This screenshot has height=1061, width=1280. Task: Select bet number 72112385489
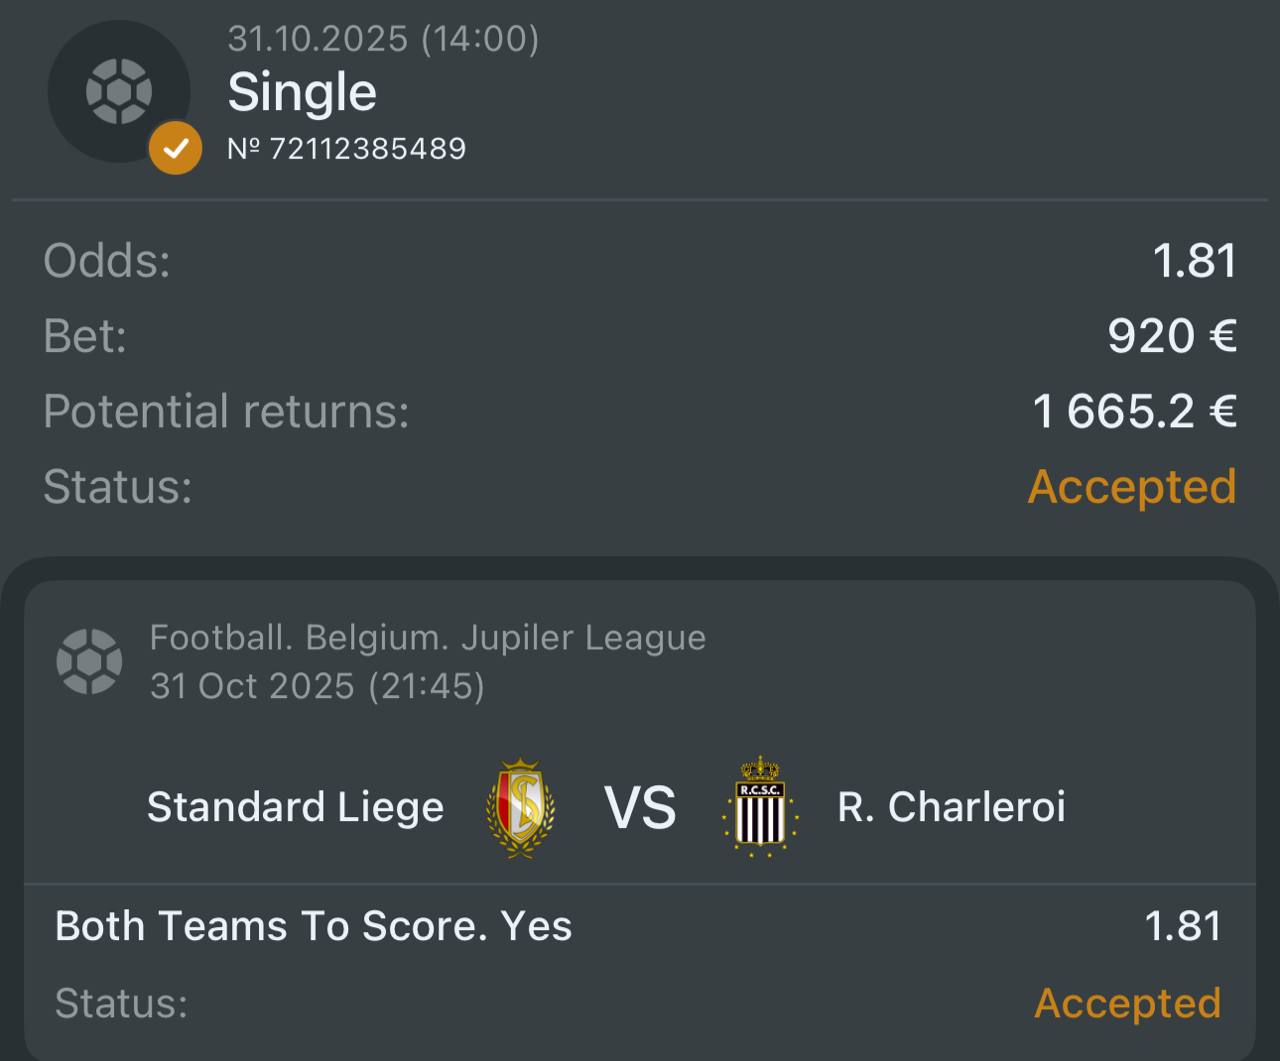pyautogui.click(x=347, y=149)
